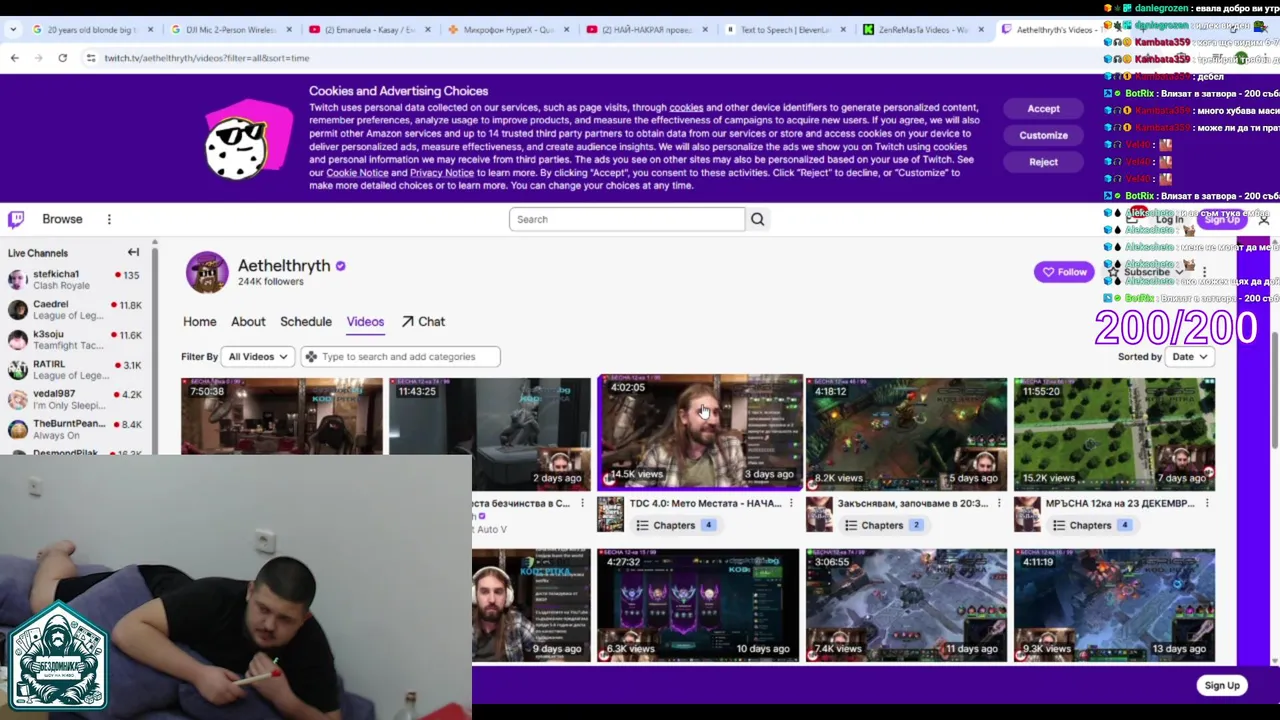1280x720 pixels.
Task: Open site information icon in address bar
Action: (91, 58)
